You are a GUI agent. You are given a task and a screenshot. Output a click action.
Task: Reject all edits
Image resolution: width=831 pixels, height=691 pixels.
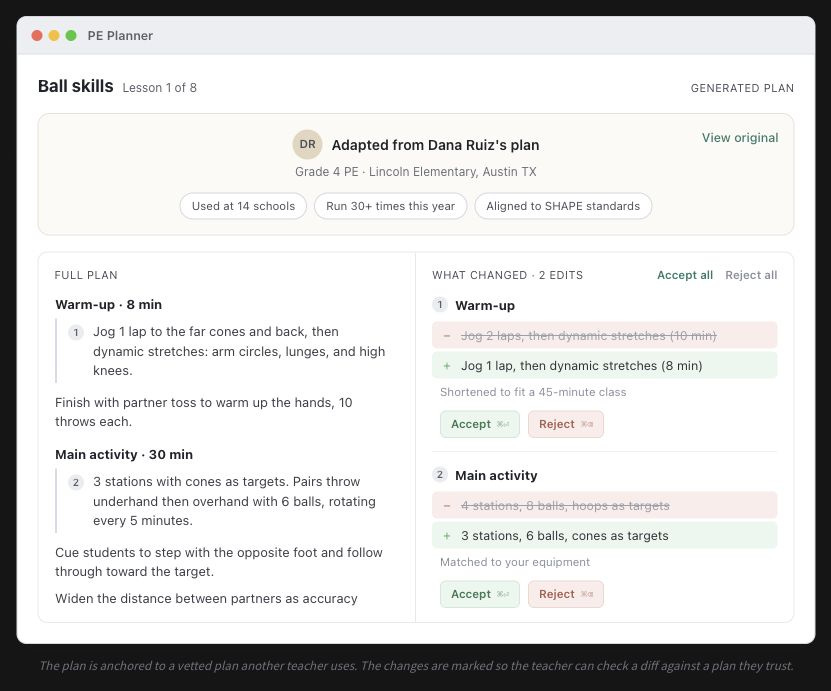751,275
